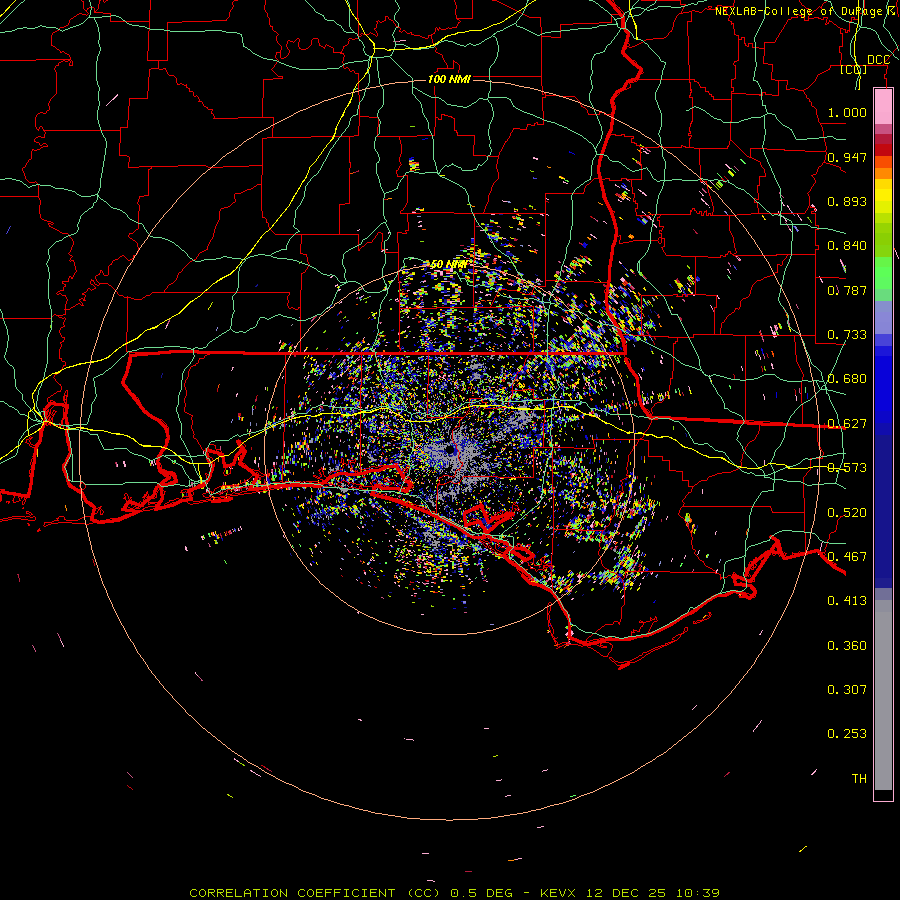The width and height of the screenshot is (900, 900).
Task: Click the [CC] units label above color bar
Action: [x=853, y=69]
